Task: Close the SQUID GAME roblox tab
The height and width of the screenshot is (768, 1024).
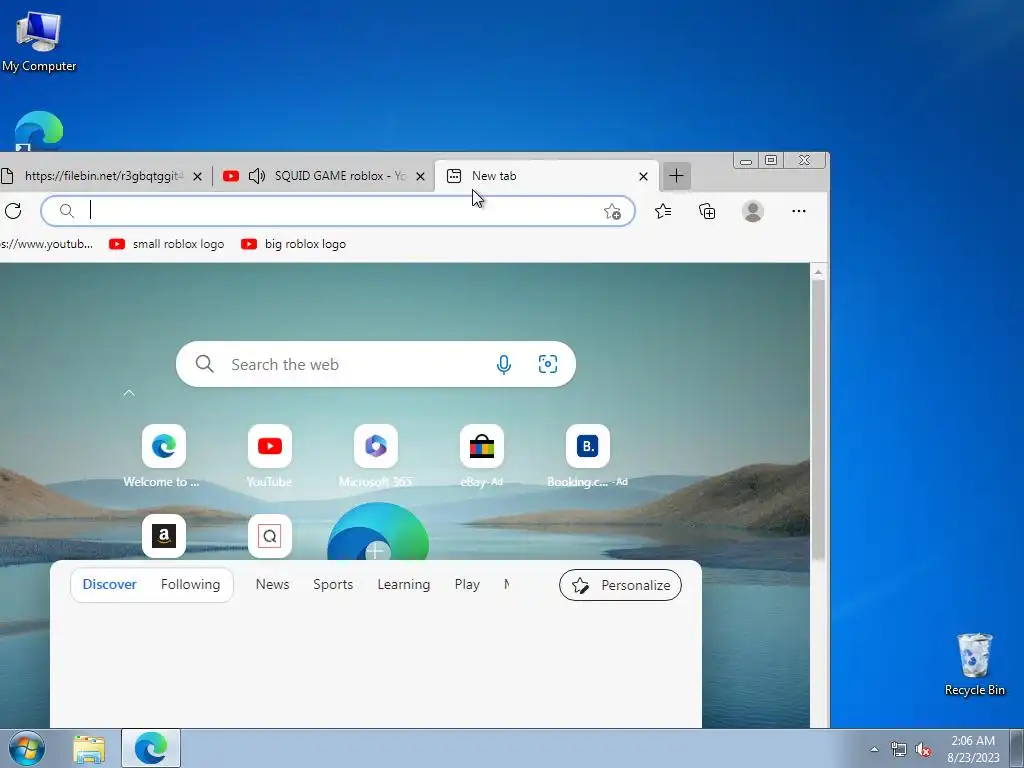Action: [x=421, y=176]
